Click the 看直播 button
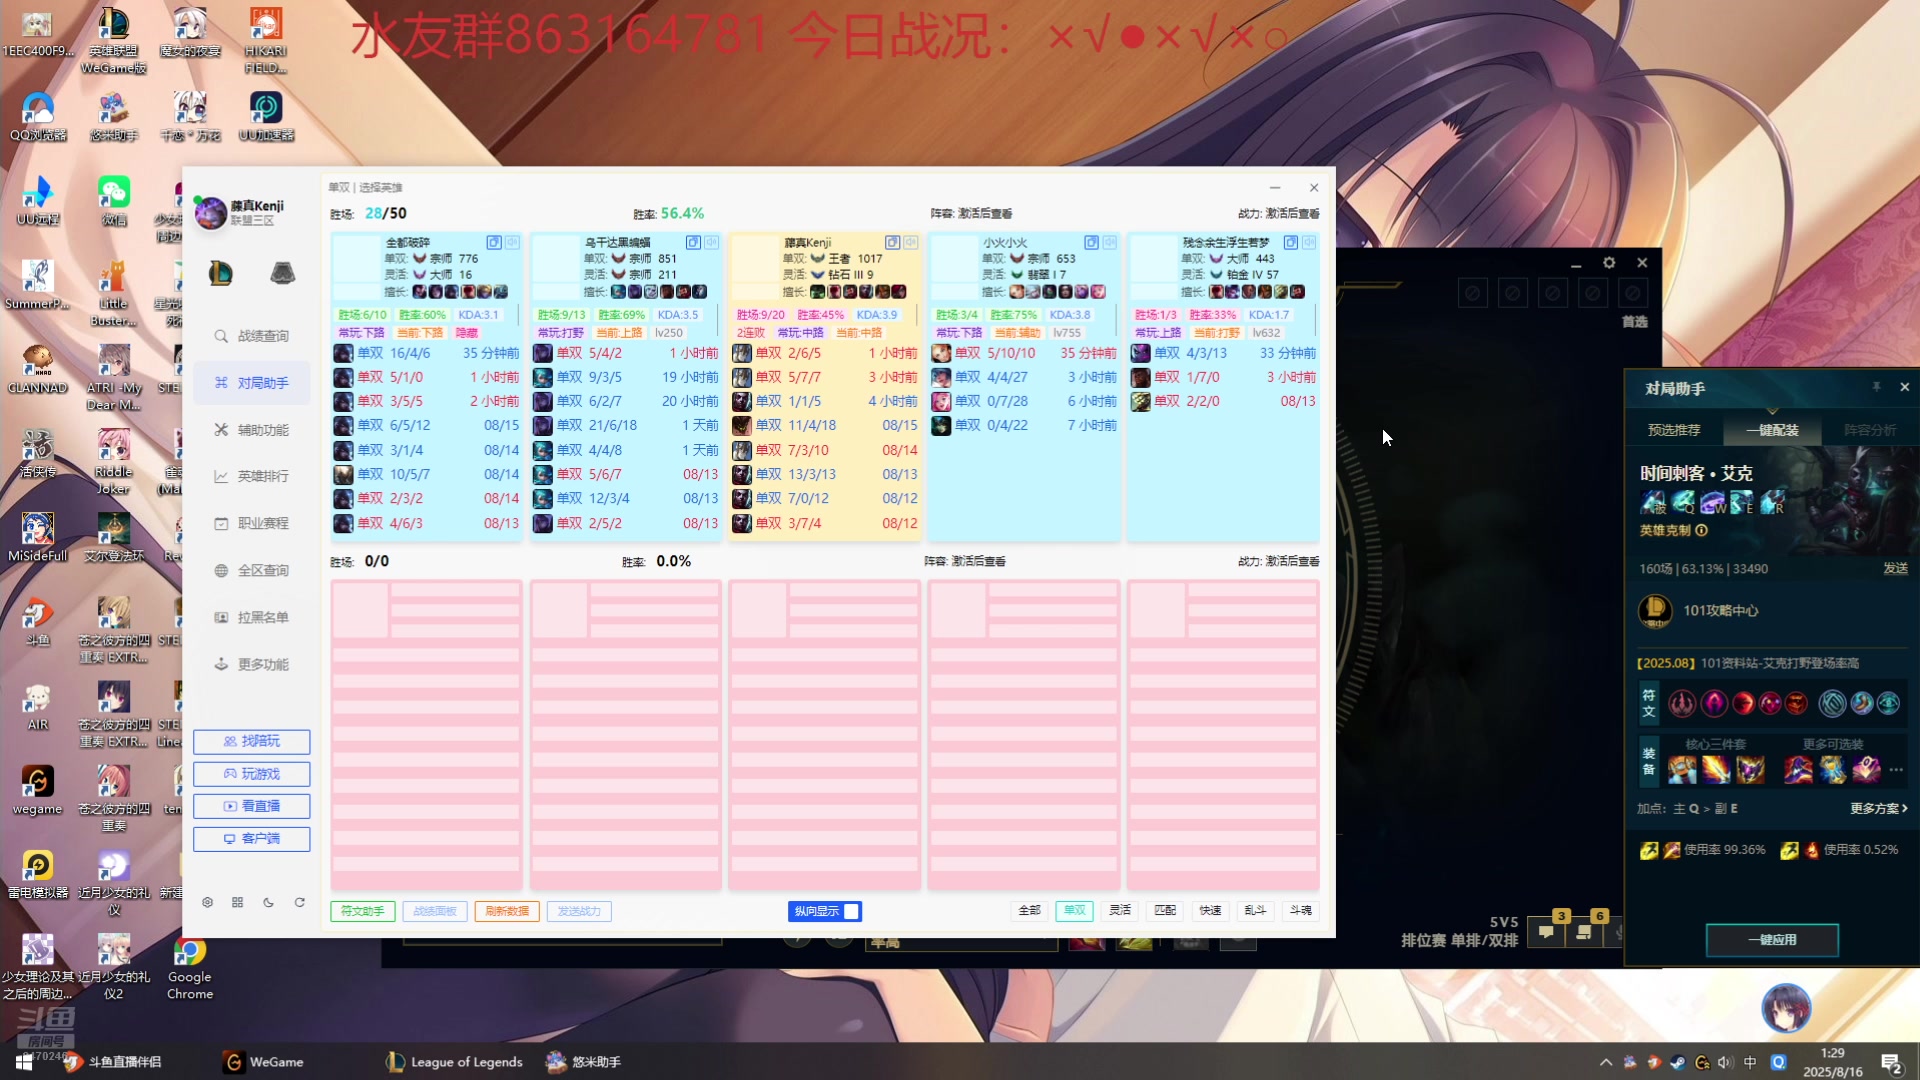 pos(252,806)
